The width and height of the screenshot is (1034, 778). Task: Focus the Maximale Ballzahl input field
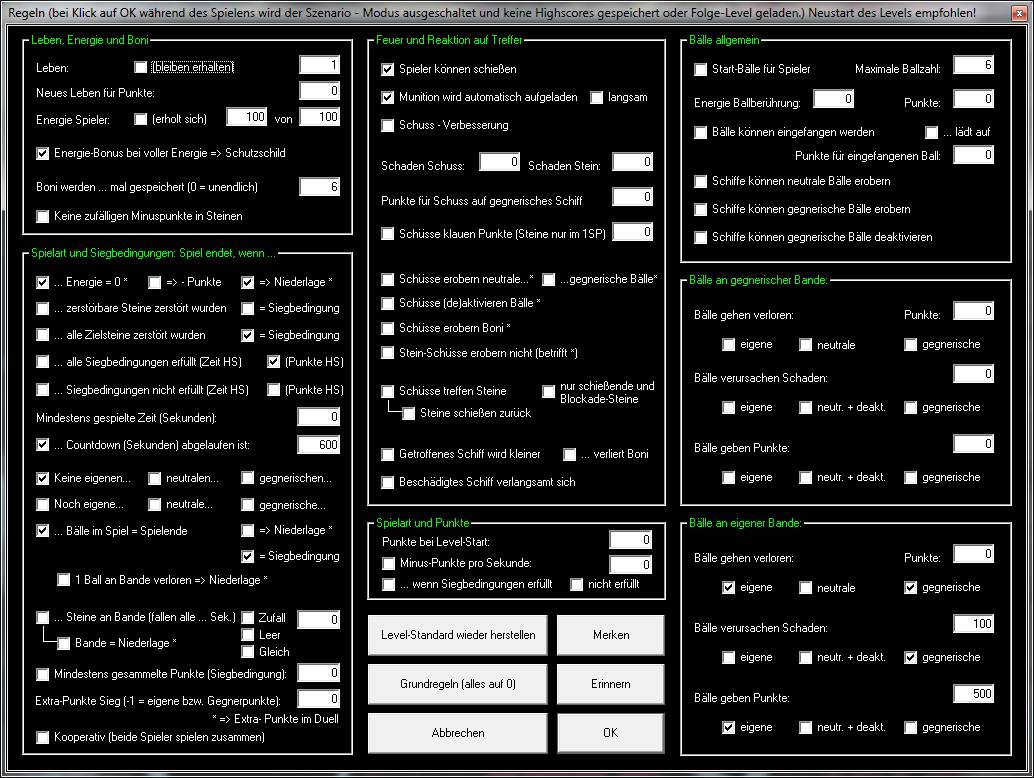(x=973, y=66)
